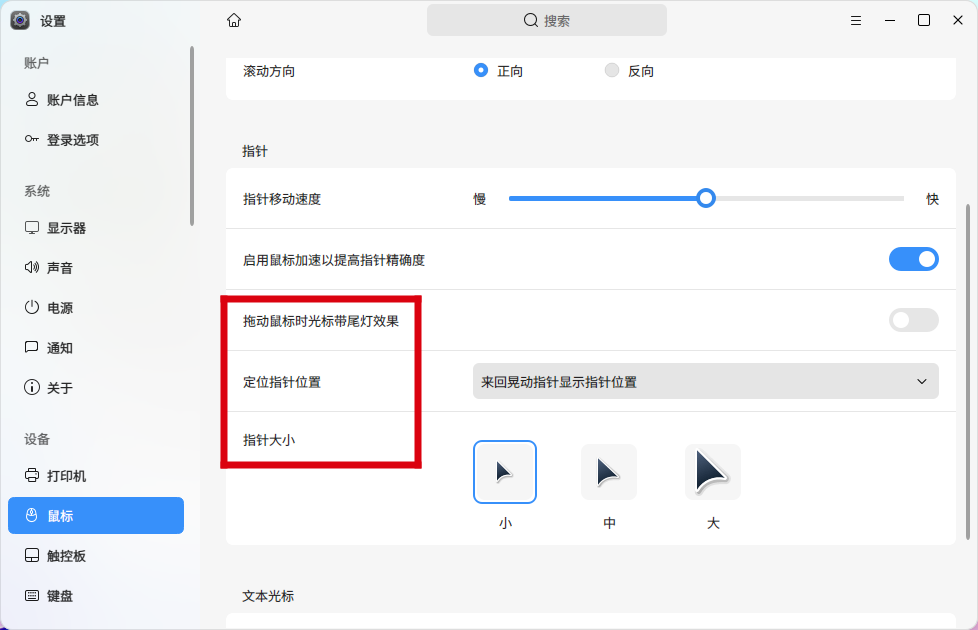
Task: Click the magnifier icon in search bar
Action: (x=531, y=21)
